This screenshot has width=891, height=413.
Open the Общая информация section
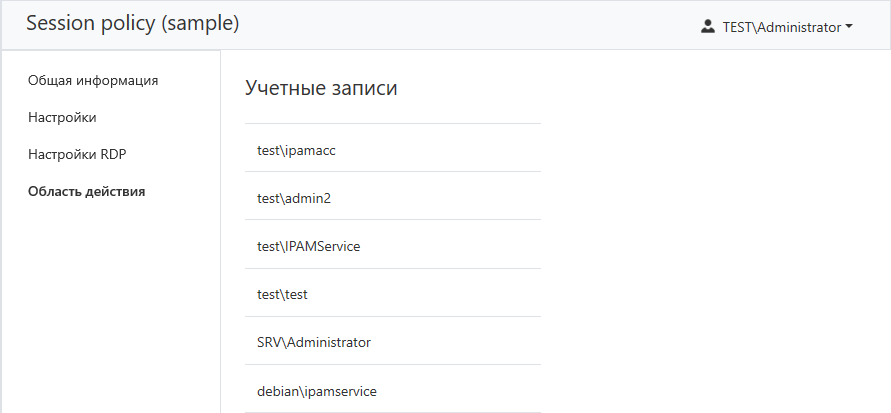[93, 80]
